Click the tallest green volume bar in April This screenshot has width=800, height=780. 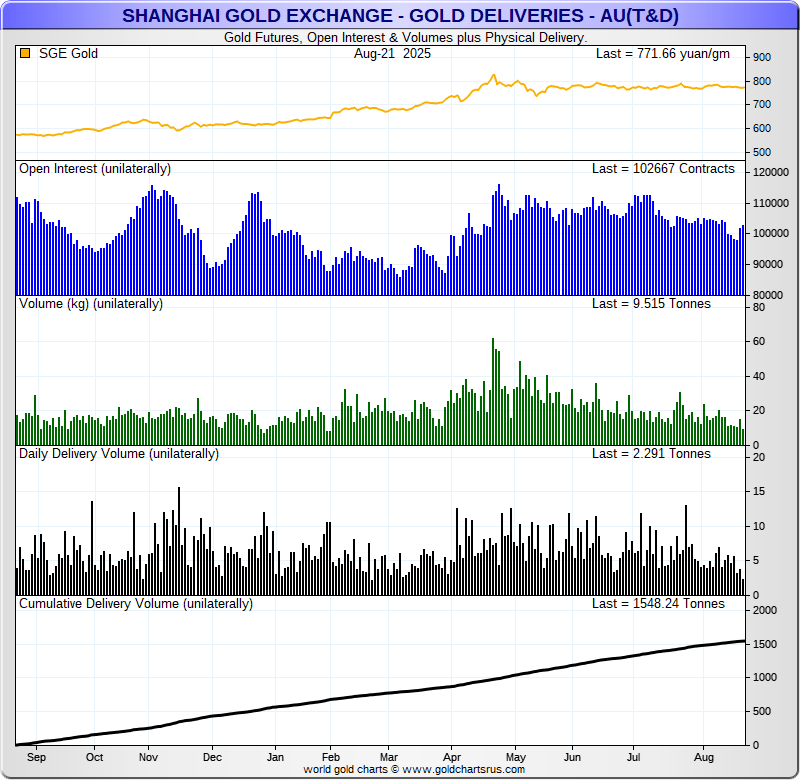[493, 391]
